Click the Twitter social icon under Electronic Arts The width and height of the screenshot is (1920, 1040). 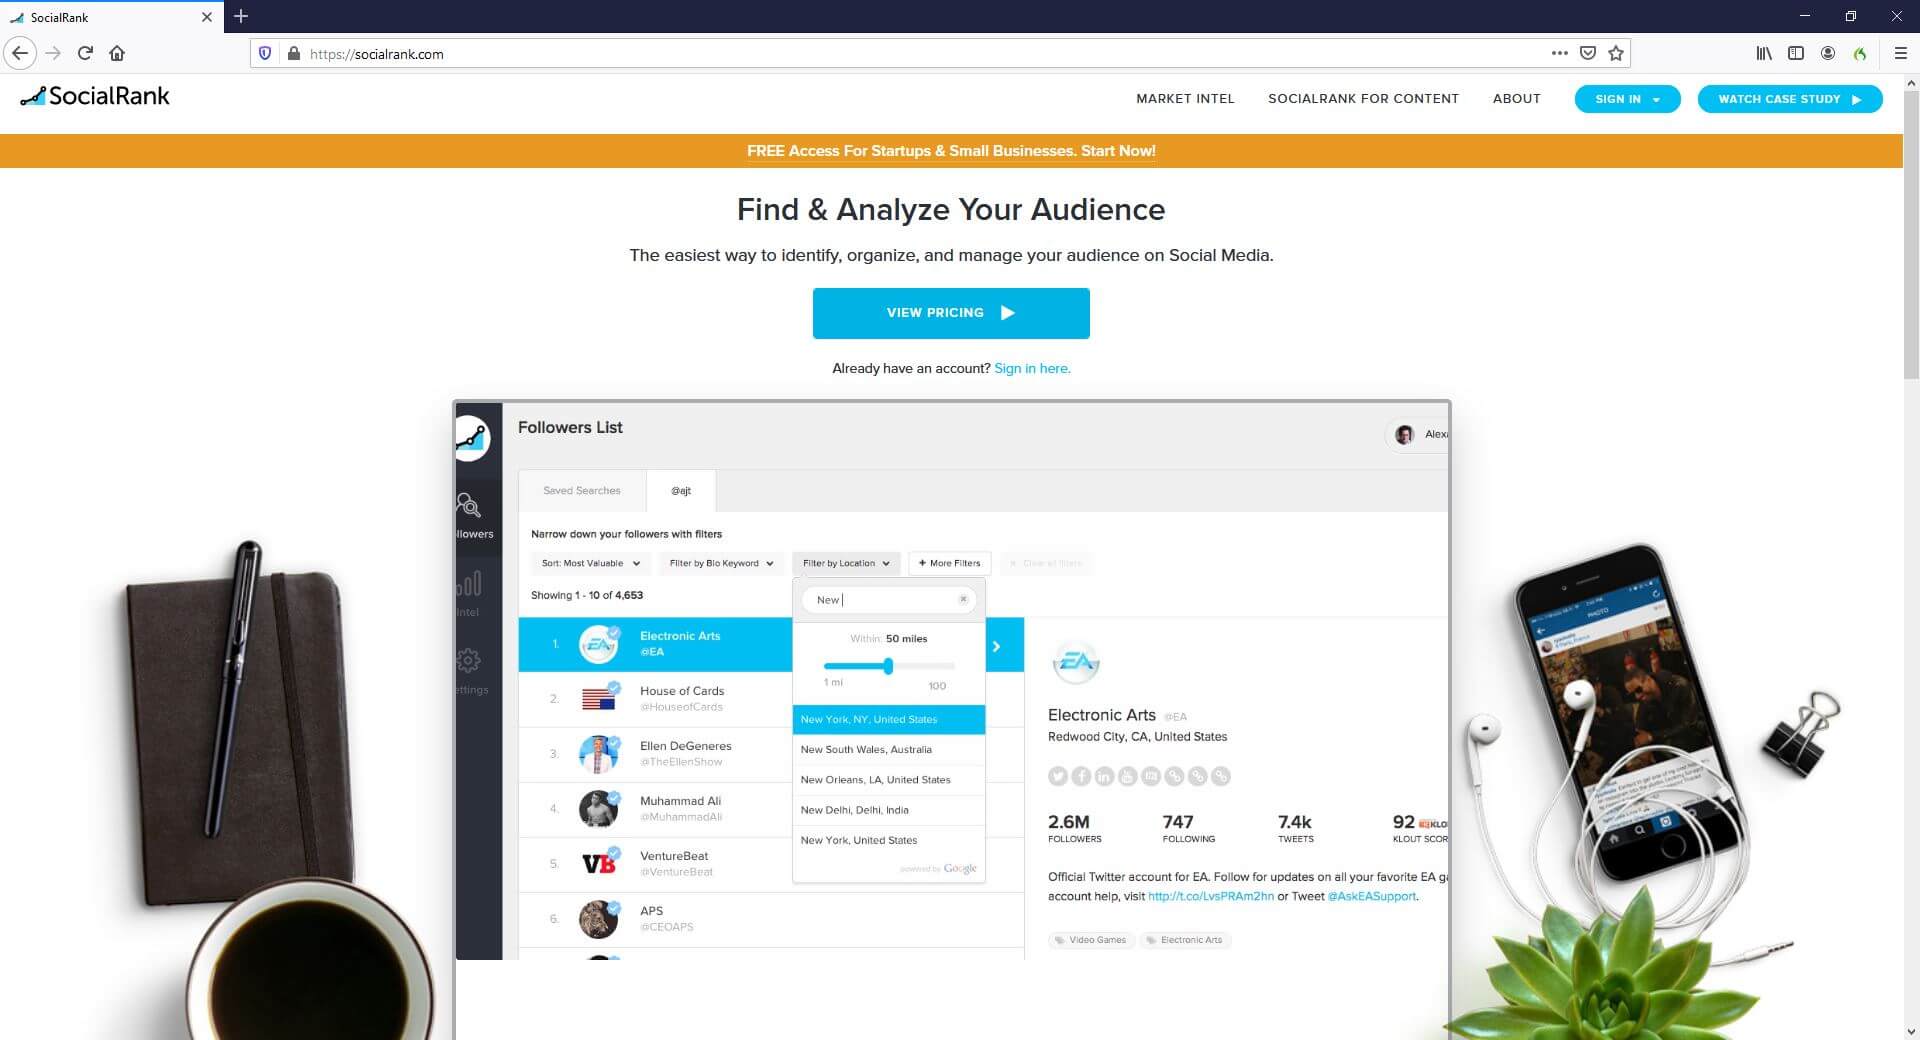pos(1058,776)
